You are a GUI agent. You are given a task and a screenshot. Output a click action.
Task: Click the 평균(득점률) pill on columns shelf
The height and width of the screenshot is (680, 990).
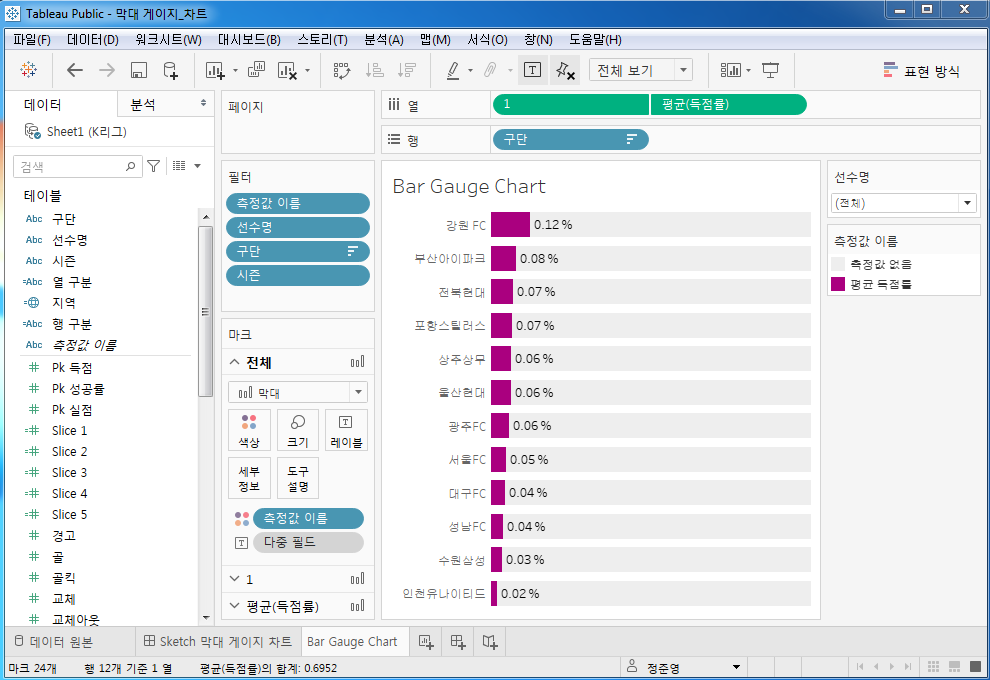pyautogui.click(x=729, y=104)
